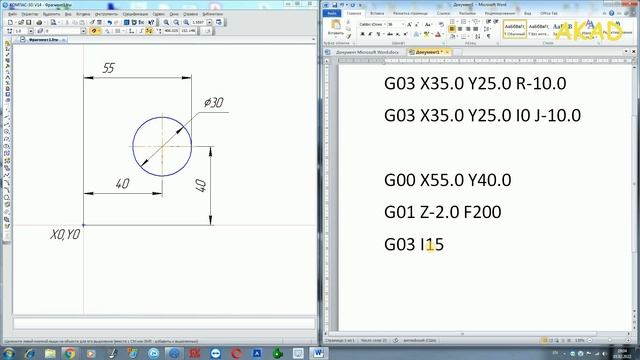Click the Word icon in Windows taskbar
640x360 pixels.
tap(318, 353)
